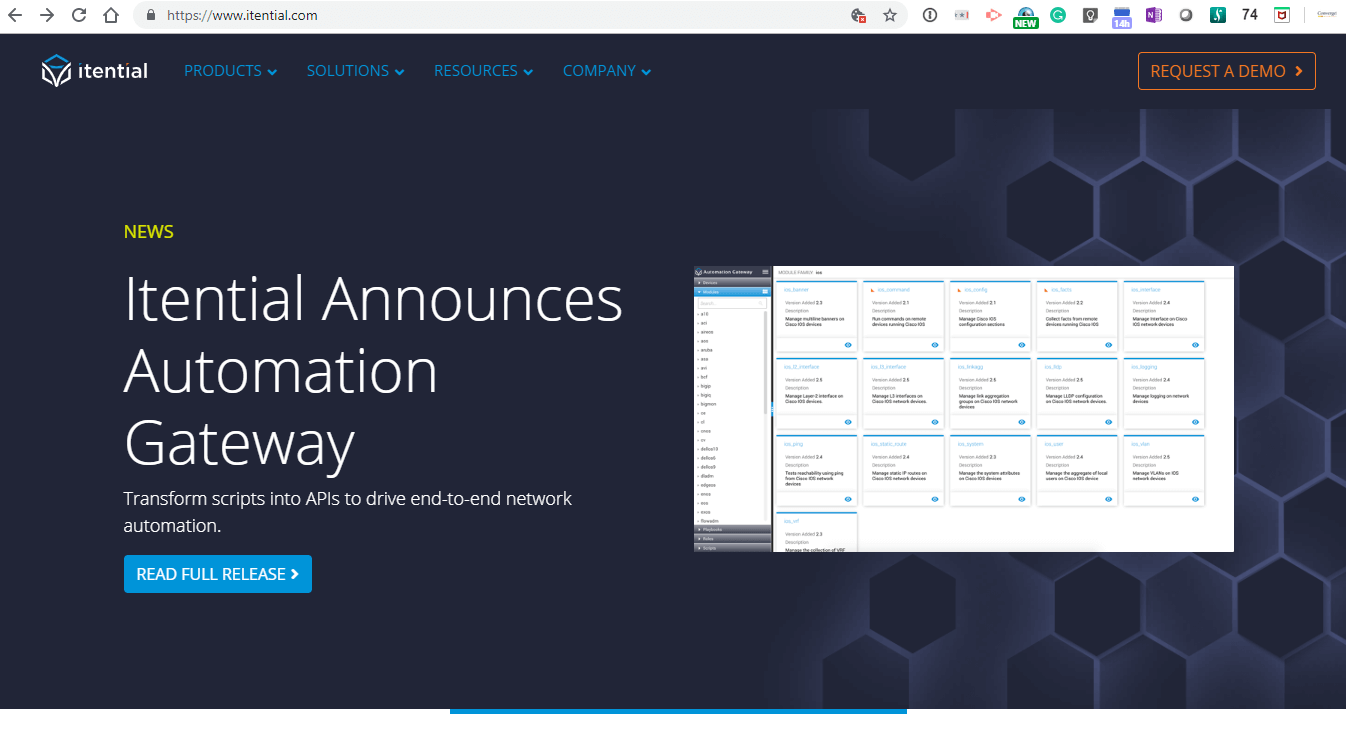
Task: Click the Itential logo in the navigation bar
Action: point(94,70)
